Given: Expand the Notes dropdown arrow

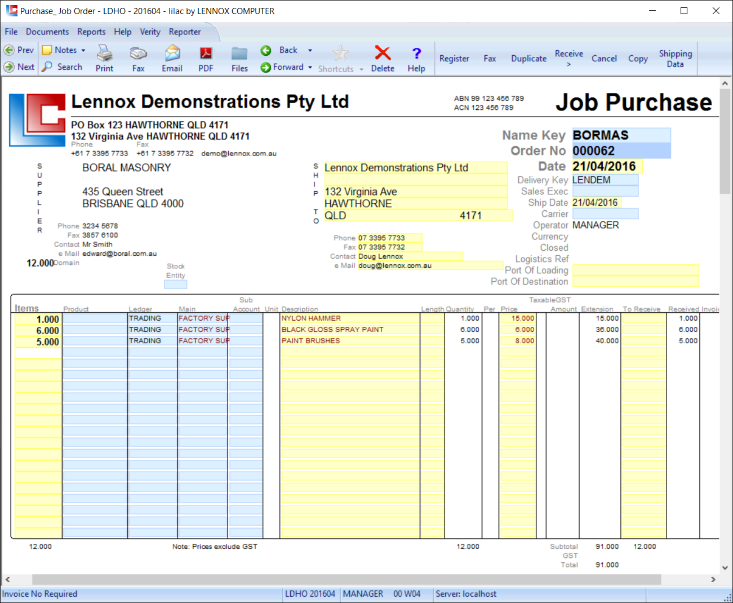Looking at the screenshot, I should point(83,50).
